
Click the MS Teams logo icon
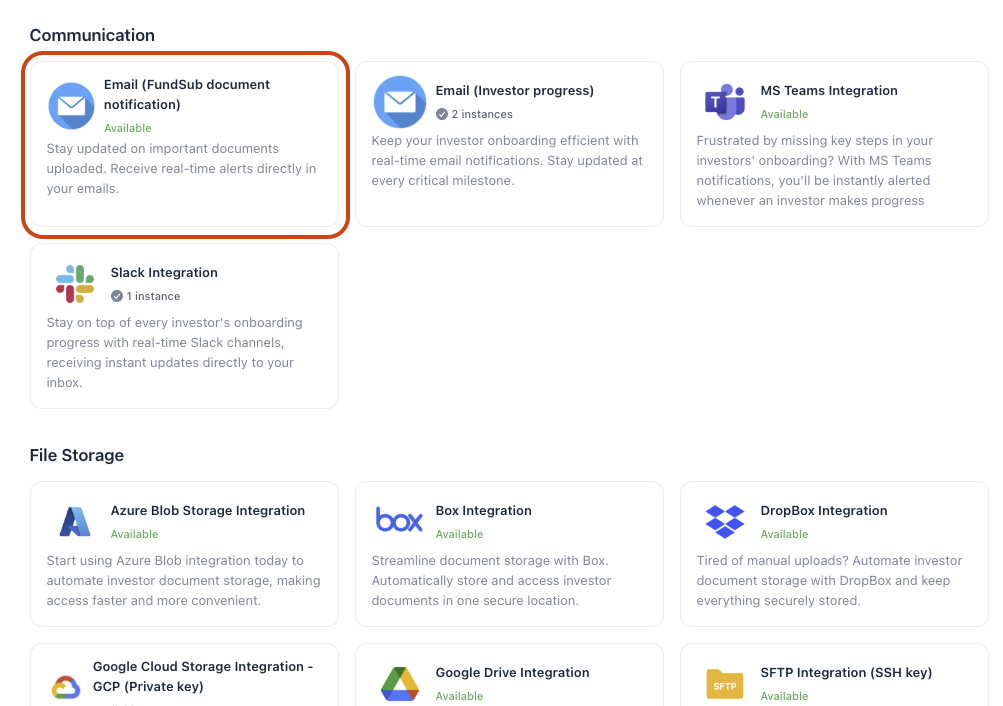[725, 102]
